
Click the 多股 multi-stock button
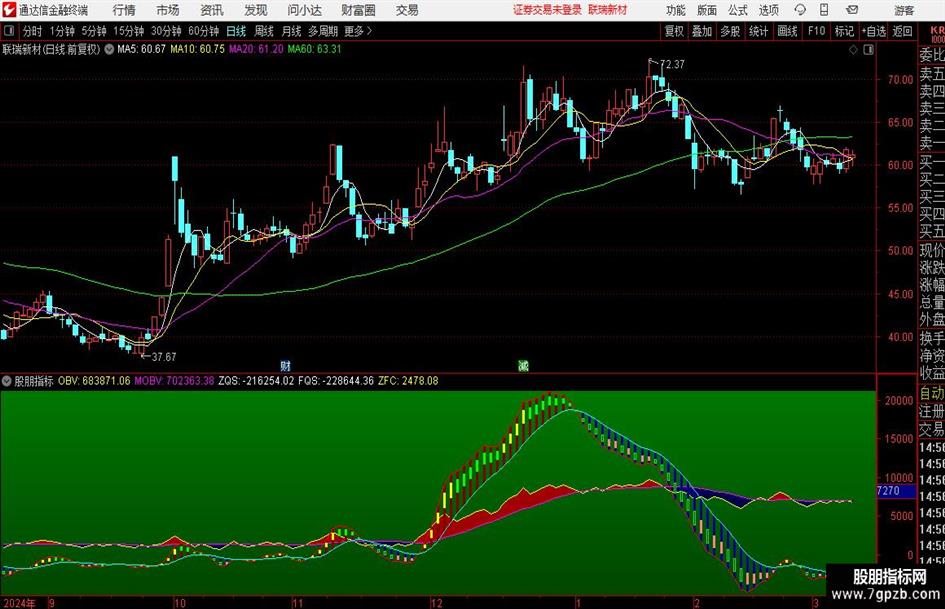tap(730, 31)
